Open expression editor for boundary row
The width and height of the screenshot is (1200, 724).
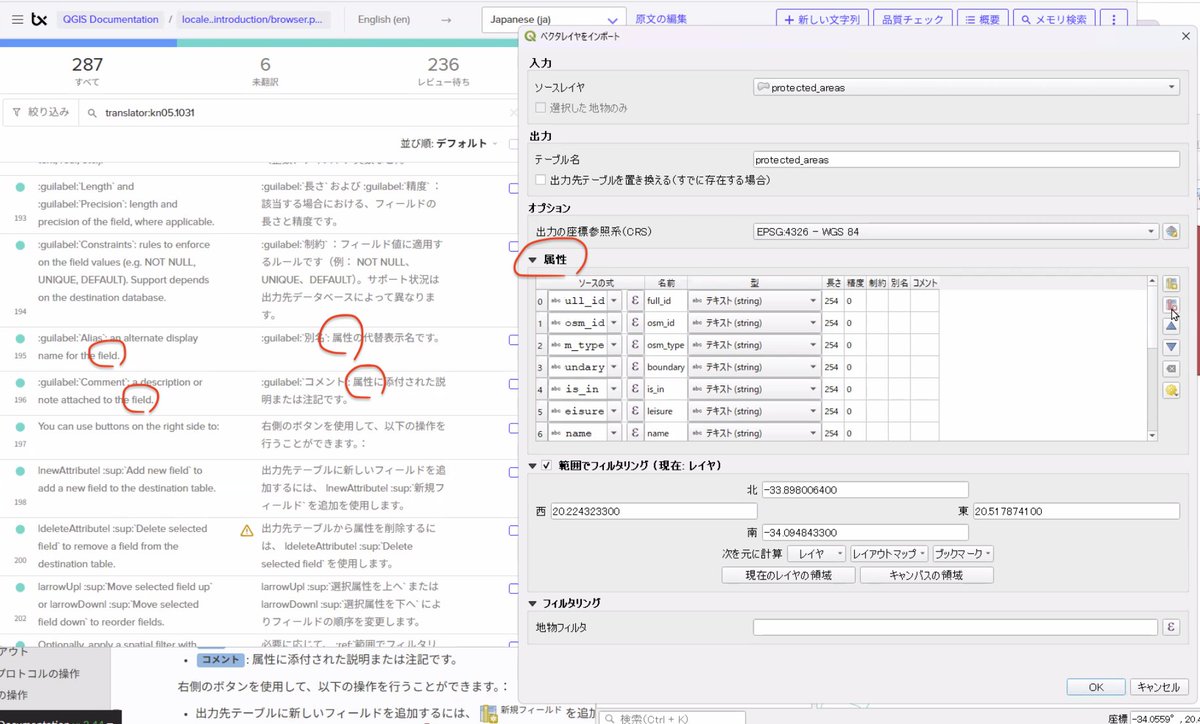tap(634, 367)
